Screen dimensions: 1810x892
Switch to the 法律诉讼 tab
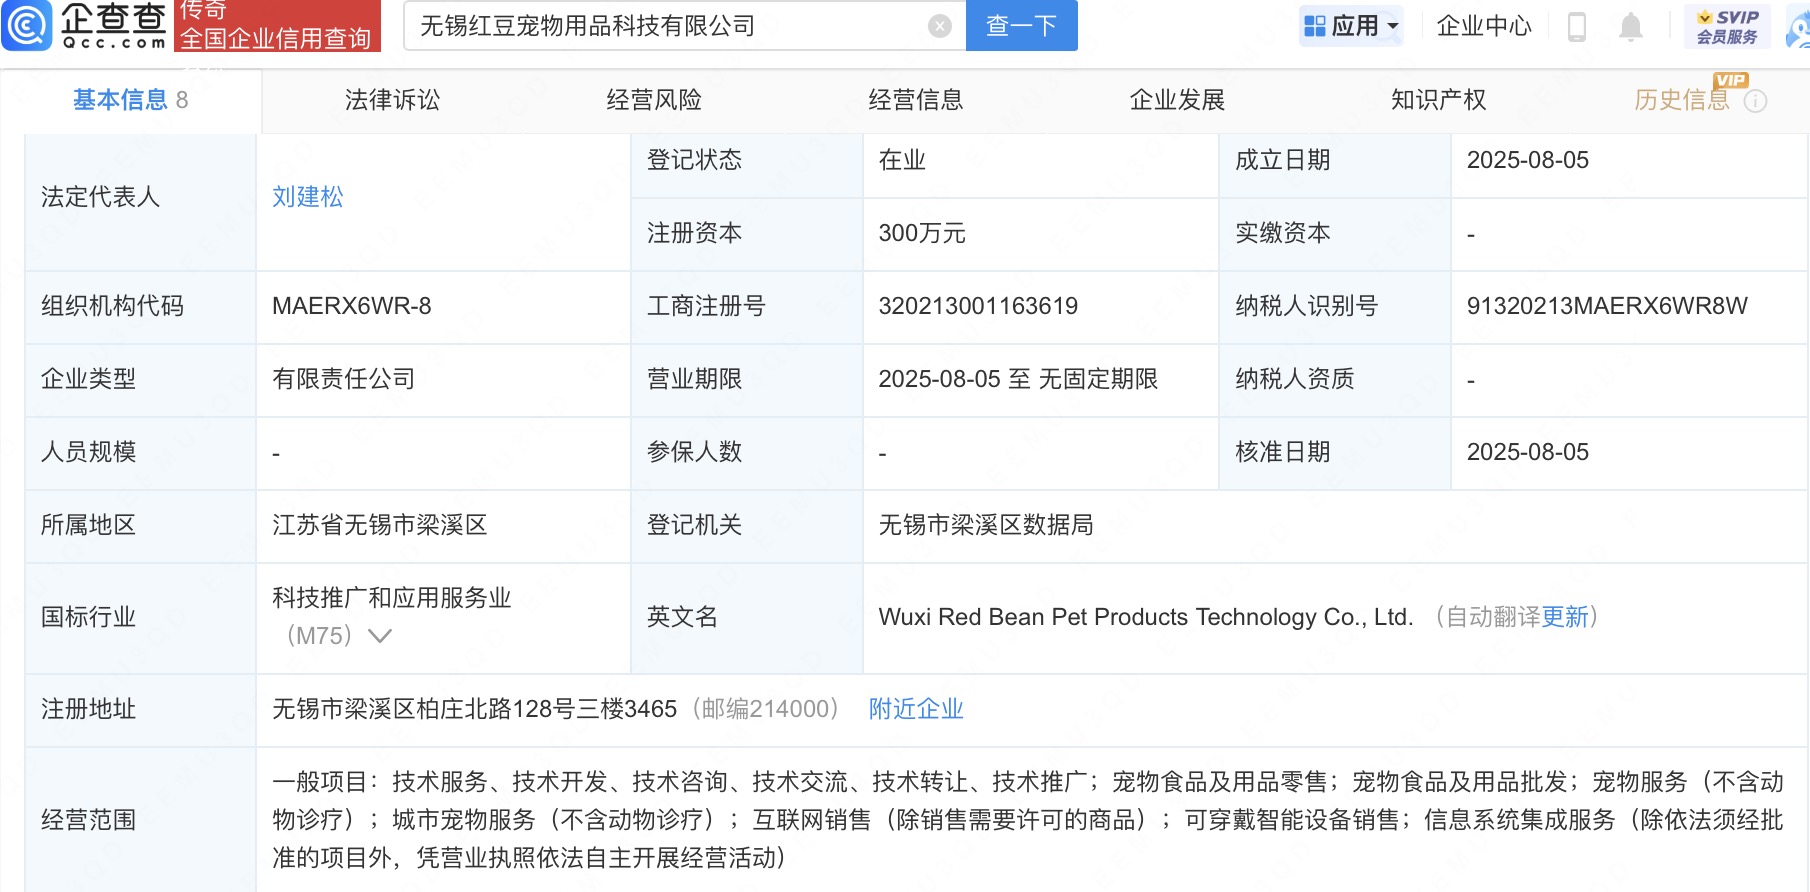coord(392,100)
